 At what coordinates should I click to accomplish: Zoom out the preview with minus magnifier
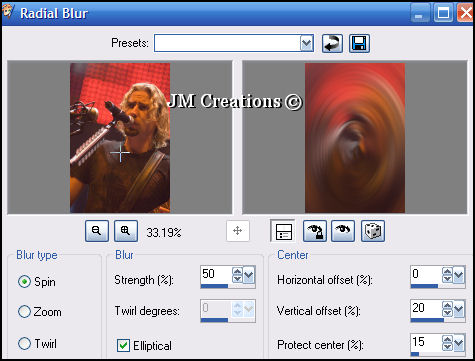[x=97, y=231]
